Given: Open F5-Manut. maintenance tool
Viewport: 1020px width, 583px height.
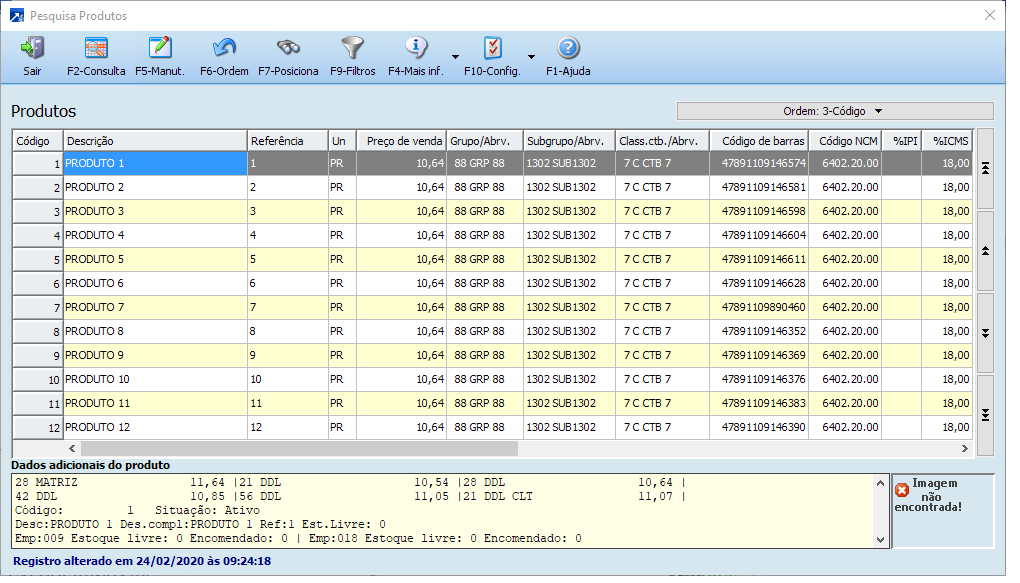Looking at the screenshot, I should click(159, 56).
